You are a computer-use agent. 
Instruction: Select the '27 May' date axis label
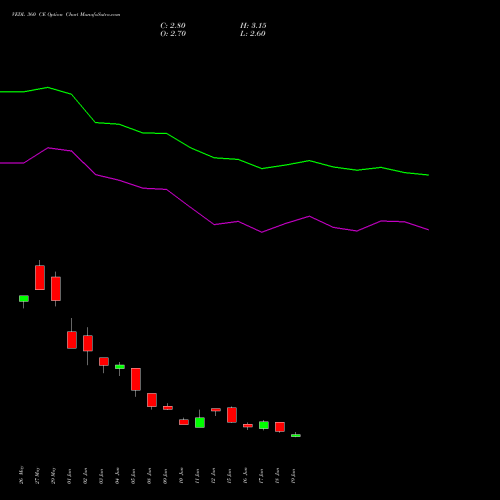pyautogui.click(x=38, y=475)
